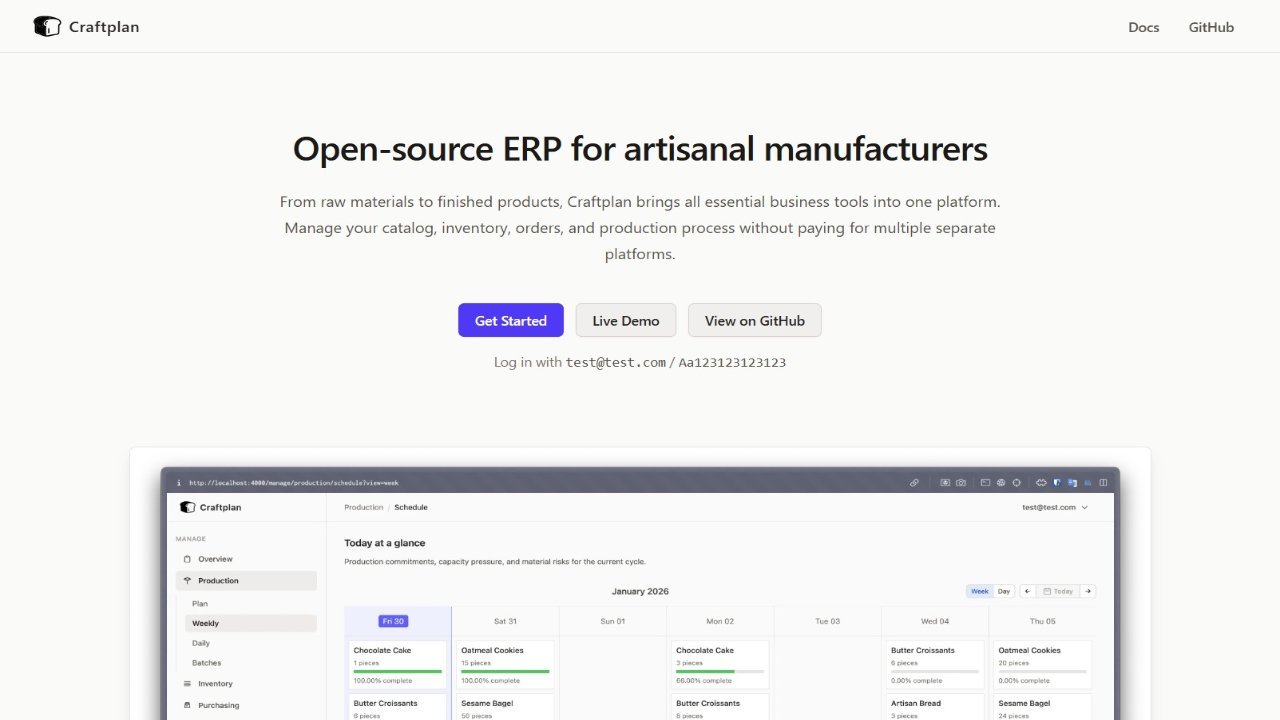The height and width of the screenshot is (720, 1280).
Task: Click the Aa123123123123 password text
Action: coord(732,362)
